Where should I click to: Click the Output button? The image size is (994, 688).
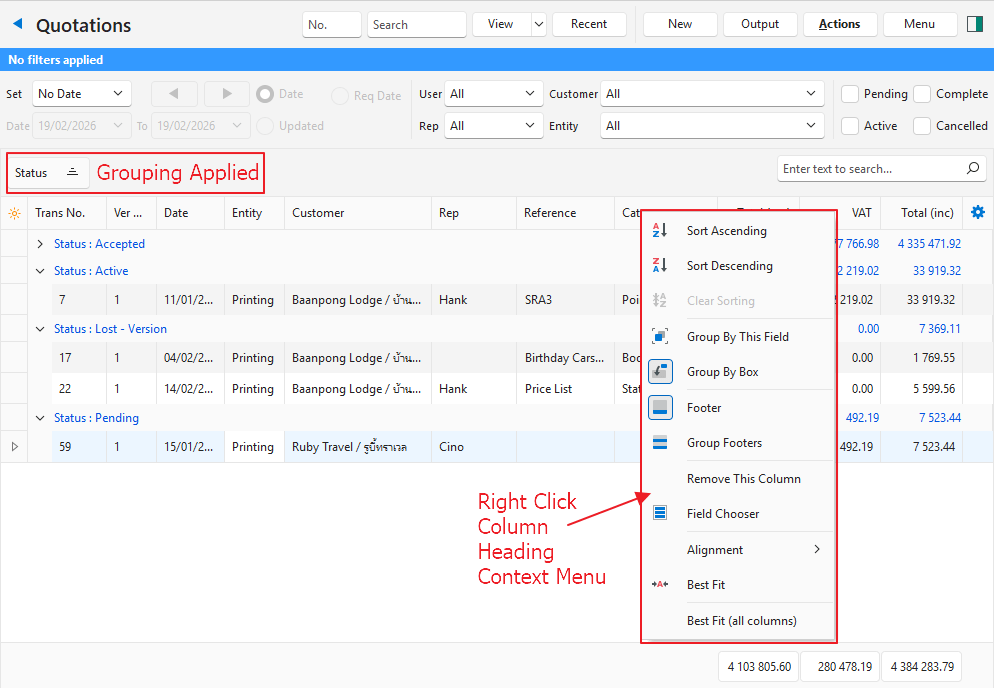(x=760, y=24)
